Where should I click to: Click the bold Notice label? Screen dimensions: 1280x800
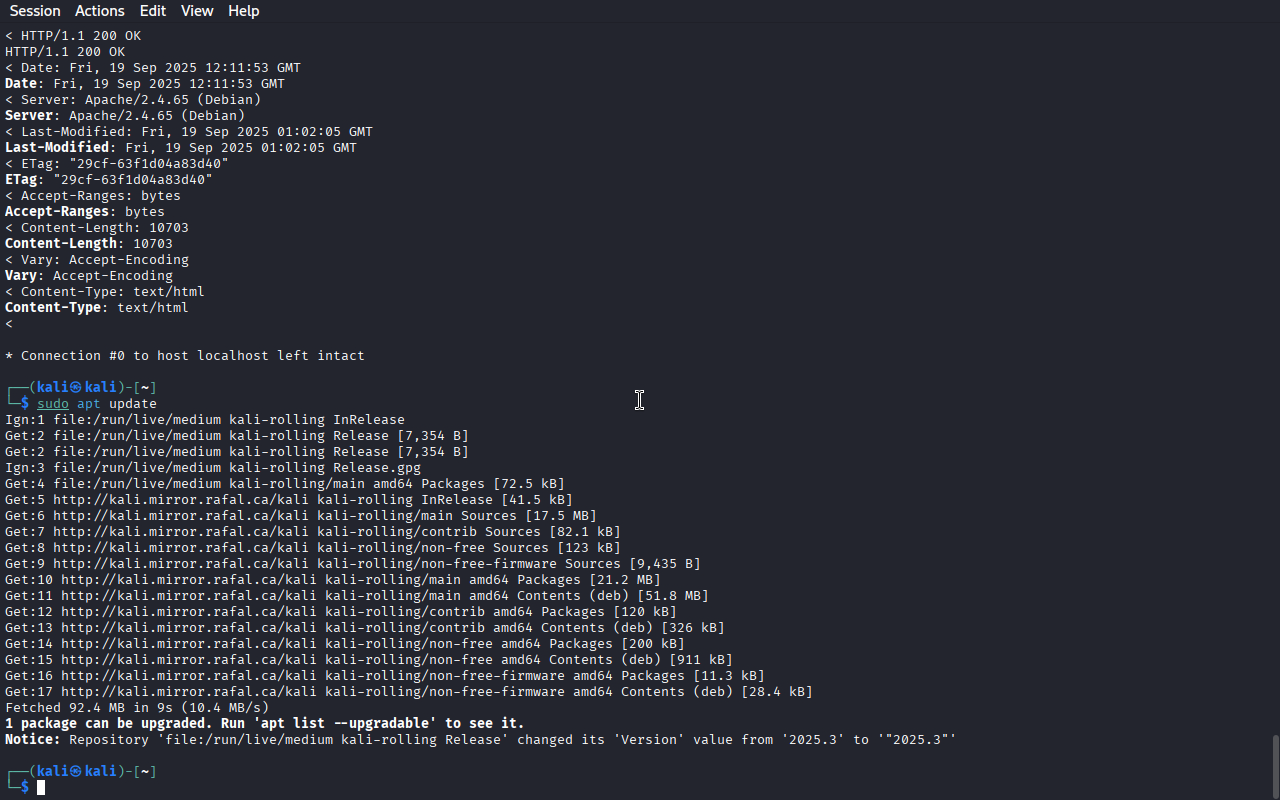33,740
